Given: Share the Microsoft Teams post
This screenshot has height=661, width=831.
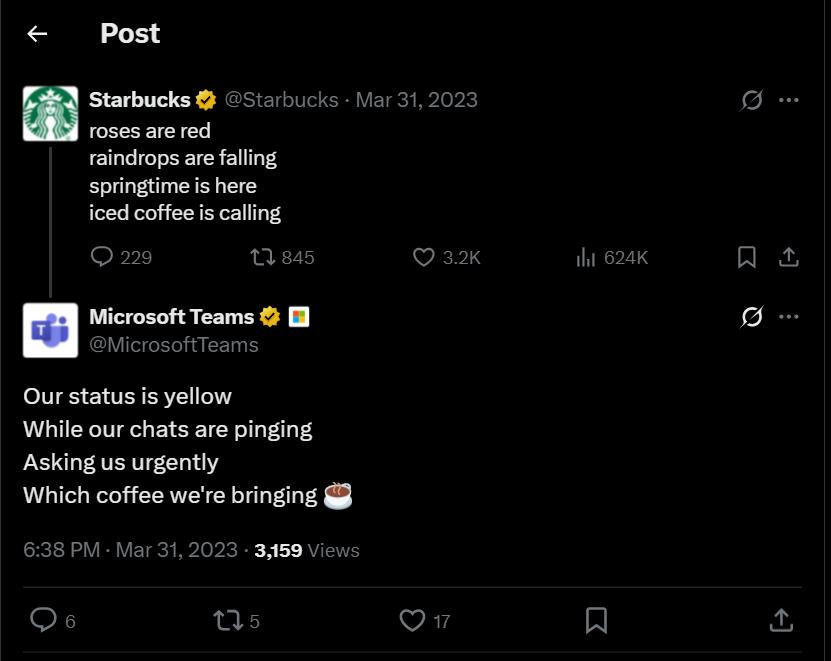Looking at the screenshot, I should 781,620.
